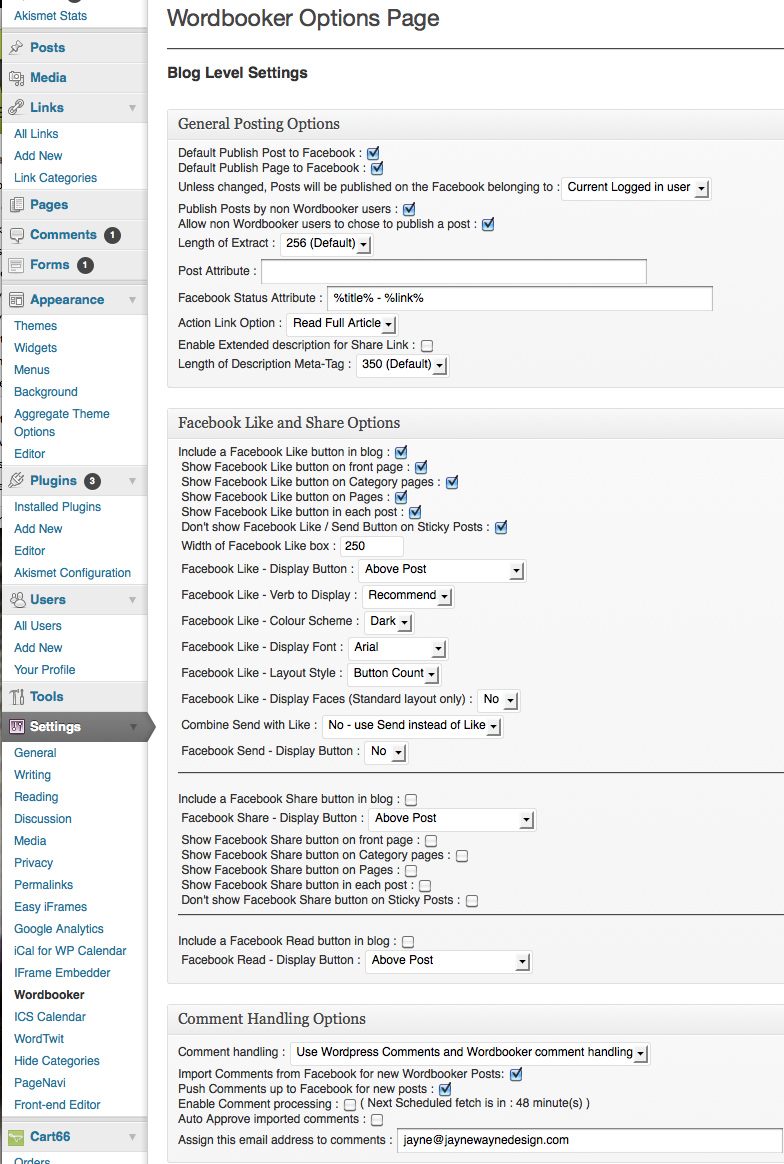Open Combine Send with Like dropdown
Image resolution: width=784 pixels, height=1164 pixels.
(413, 726)
